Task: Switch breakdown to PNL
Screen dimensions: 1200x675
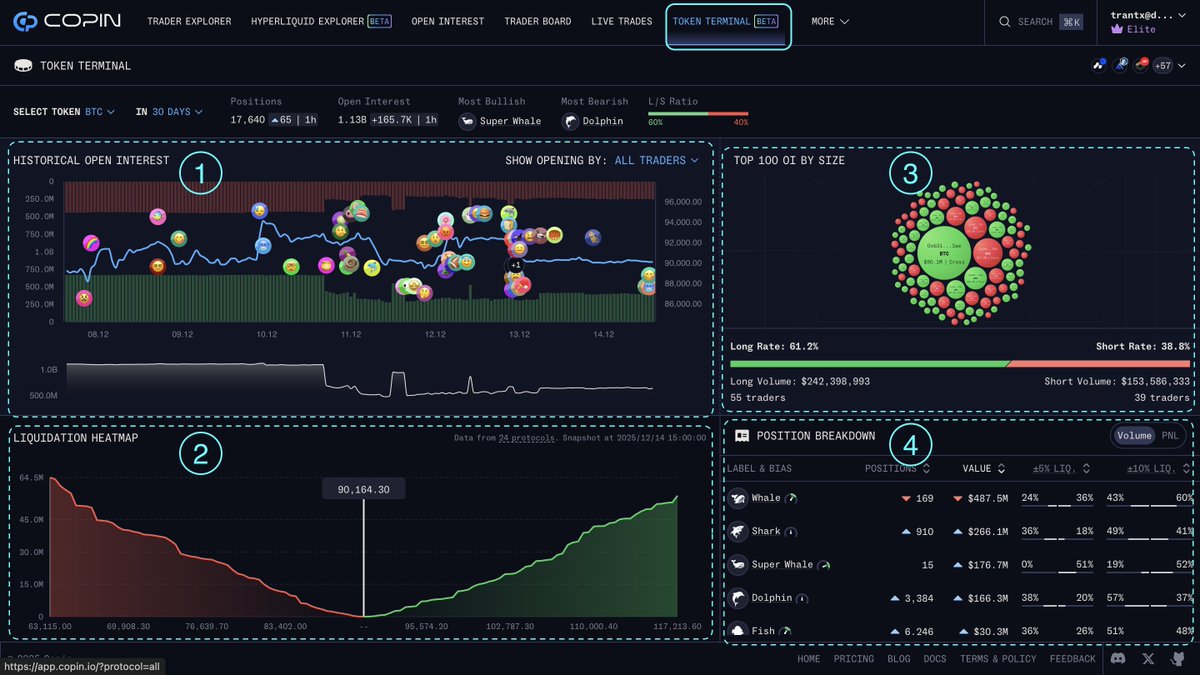Action: (x=1169, y=436)
